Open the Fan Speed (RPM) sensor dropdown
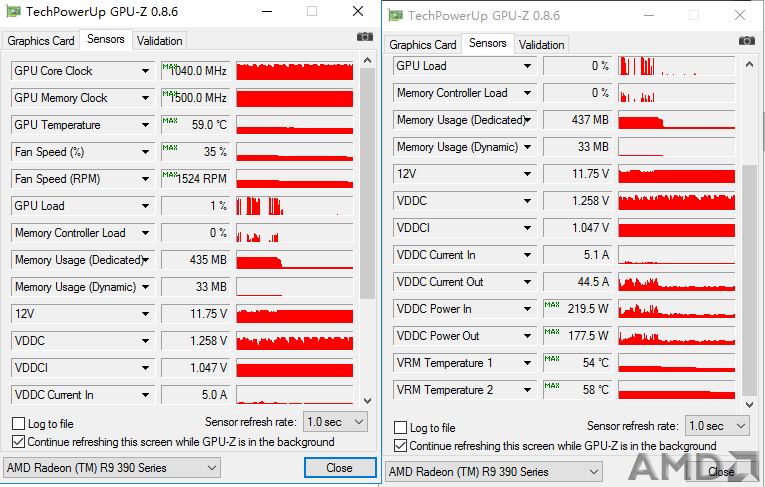The image size is (765, 487). [145, 179]
